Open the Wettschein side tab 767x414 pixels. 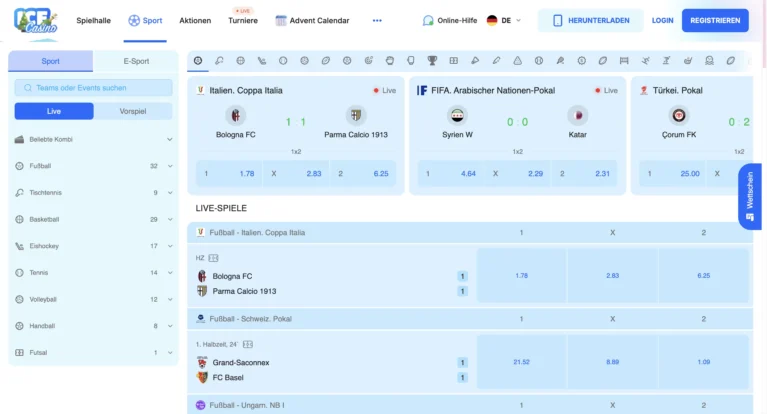(x=750, y=196)
